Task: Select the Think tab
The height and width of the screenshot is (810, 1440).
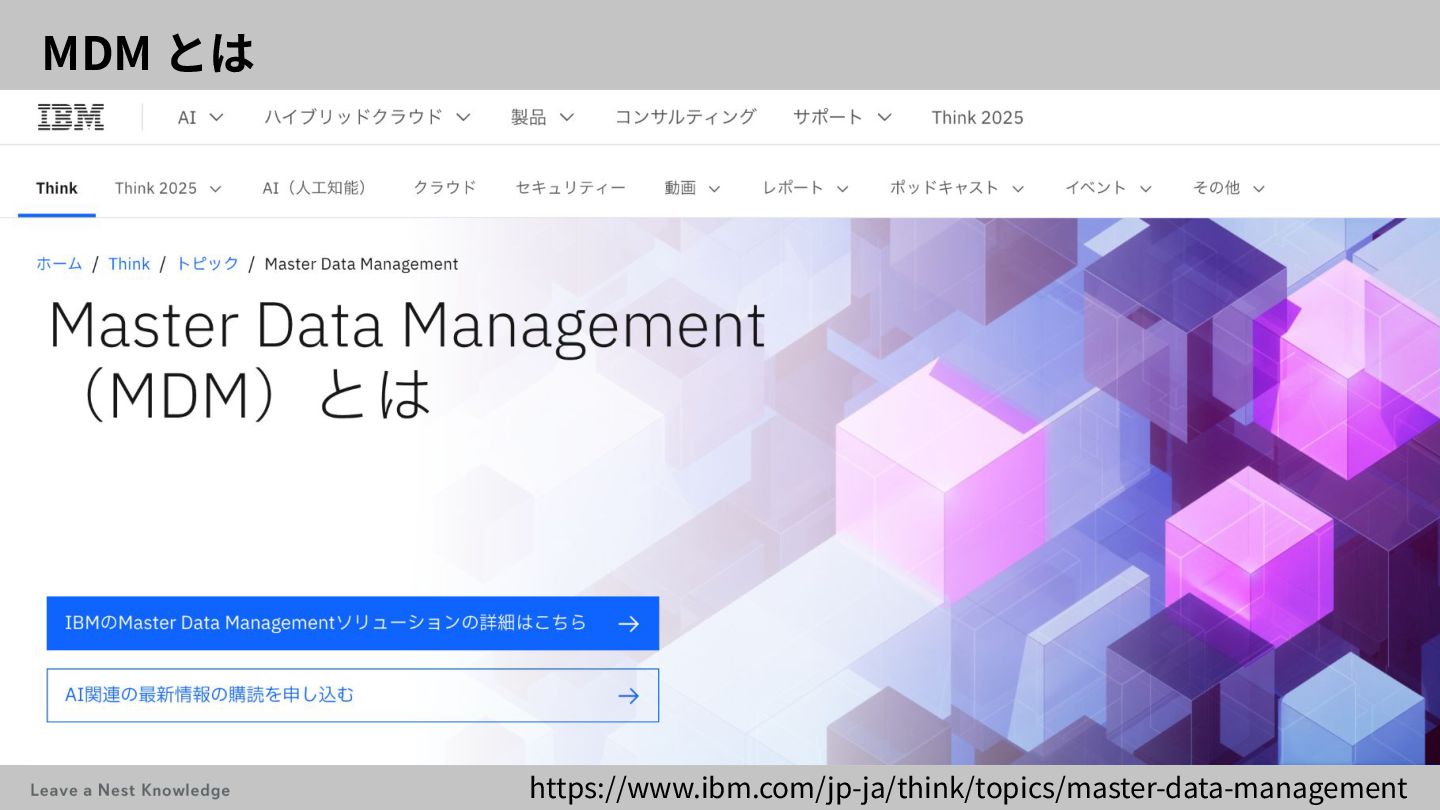Action: point(57,187)
